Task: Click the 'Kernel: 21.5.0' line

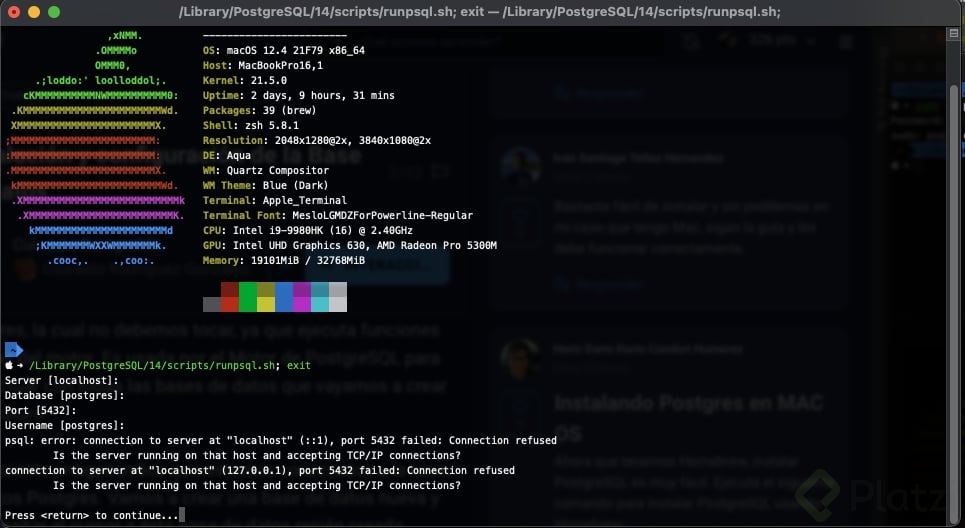Action: [245, 81]
